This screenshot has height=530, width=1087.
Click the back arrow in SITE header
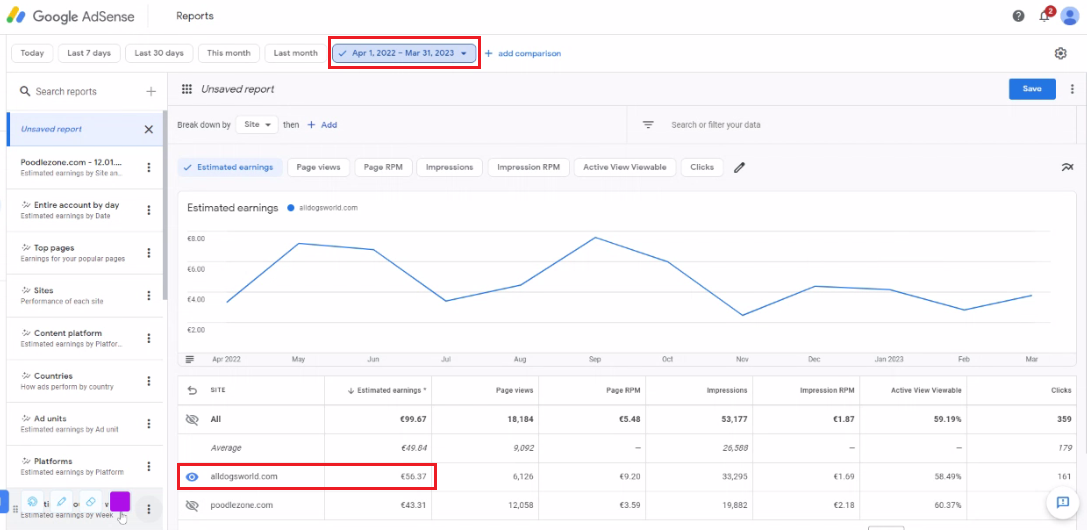click(x=193, y=391)
